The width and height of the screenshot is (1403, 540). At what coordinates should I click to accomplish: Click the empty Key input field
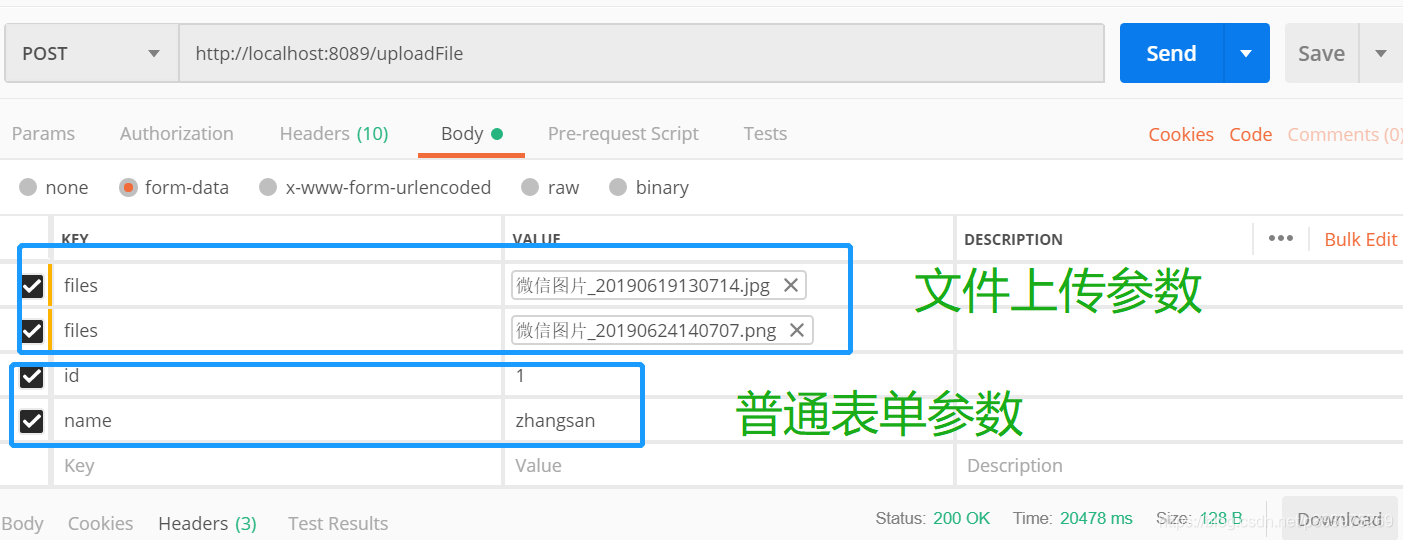pyautogui.click(x=277, y=466)
